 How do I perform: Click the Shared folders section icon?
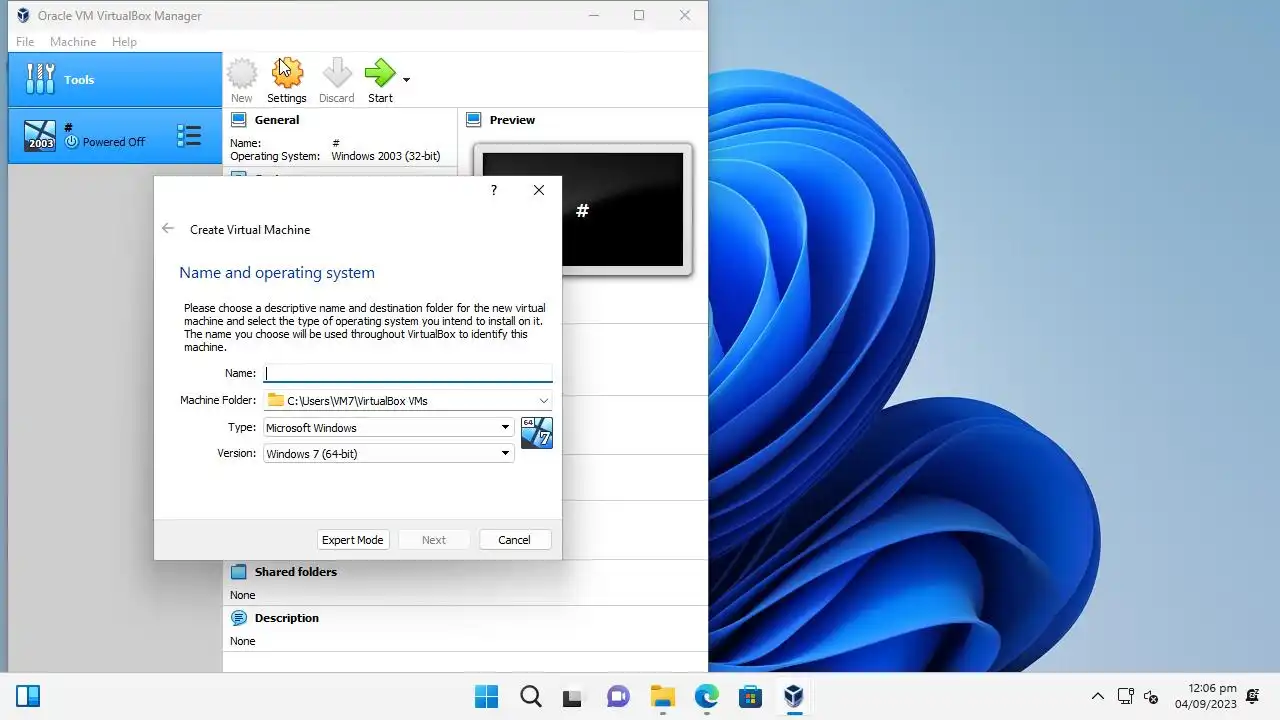click(x=239, y=572)
